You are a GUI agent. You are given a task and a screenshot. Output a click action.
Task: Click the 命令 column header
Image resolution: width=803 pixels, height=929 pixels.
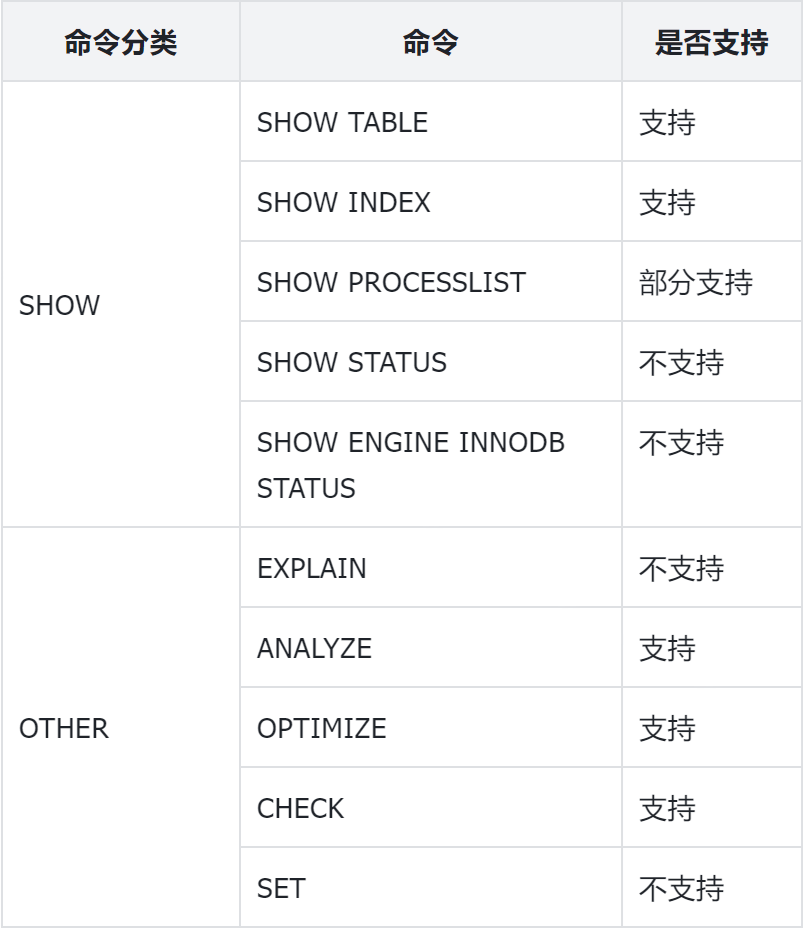click(430, 43)
